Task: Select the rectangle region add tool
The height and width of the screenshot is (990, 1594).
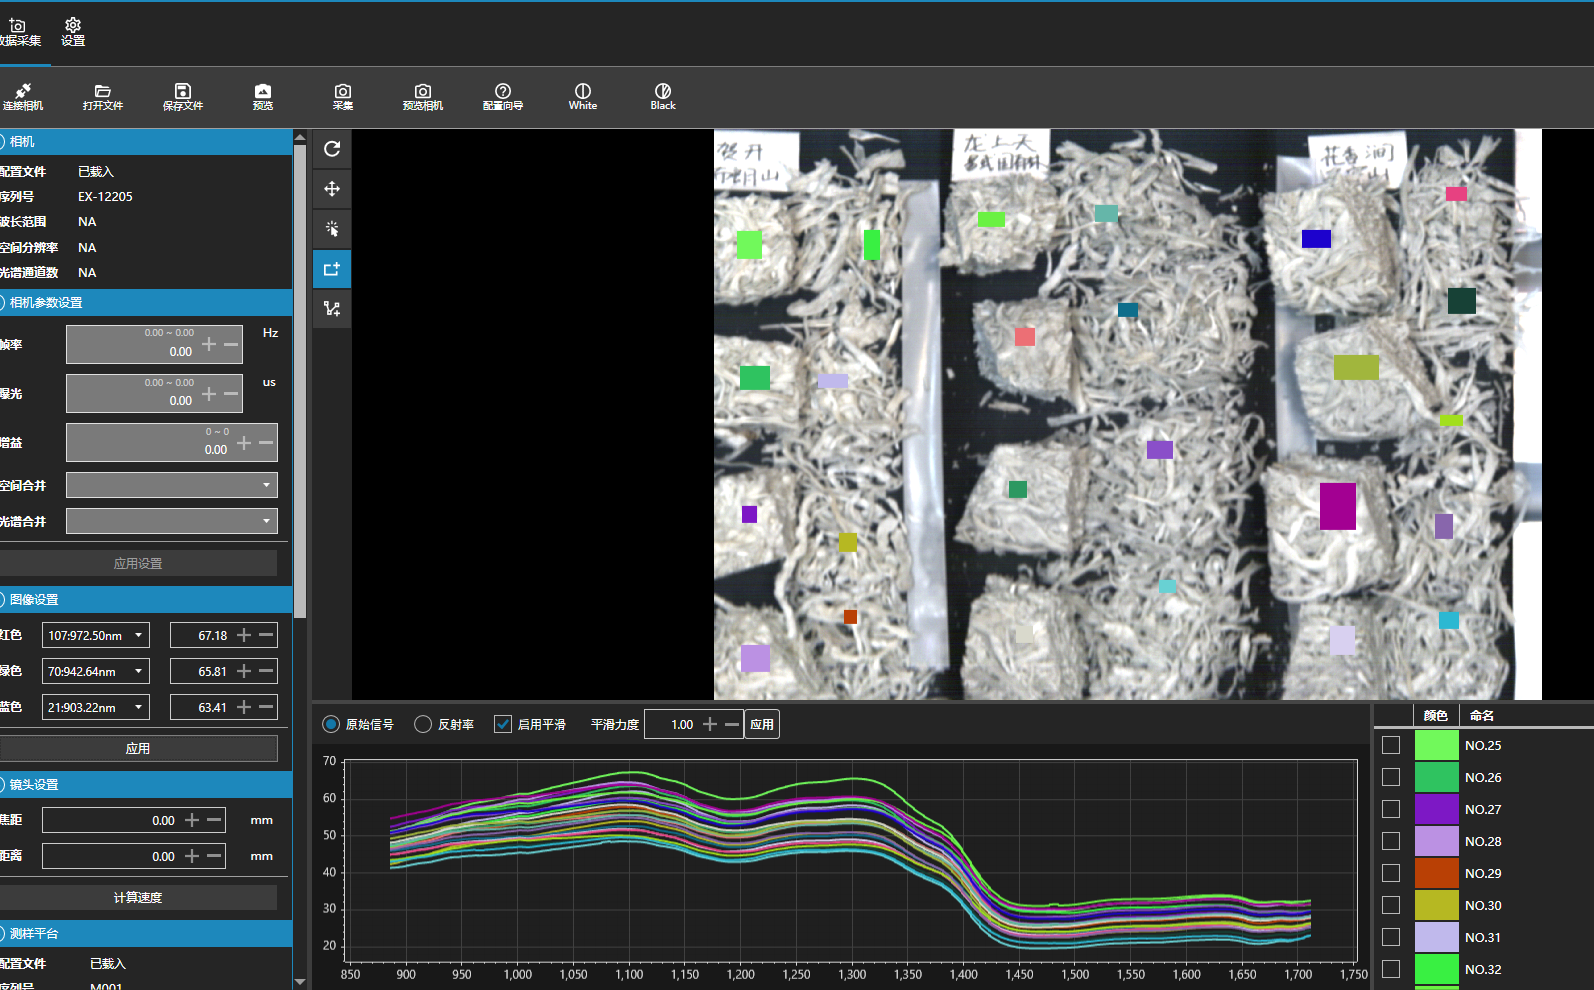Action: pyautogui.click(x=332, y=269)
